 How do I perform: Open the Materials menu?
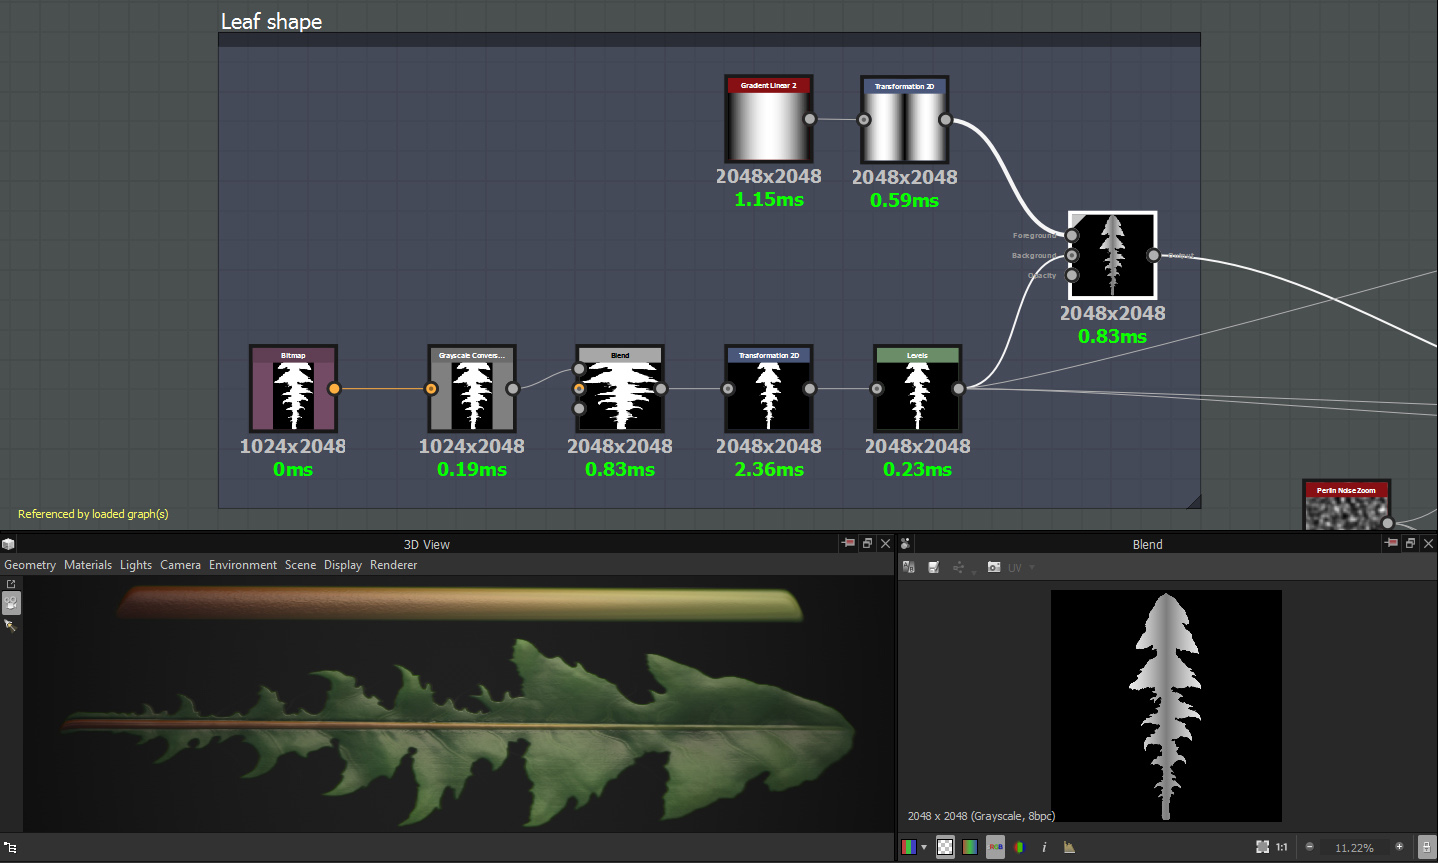[x=88, y=565]
